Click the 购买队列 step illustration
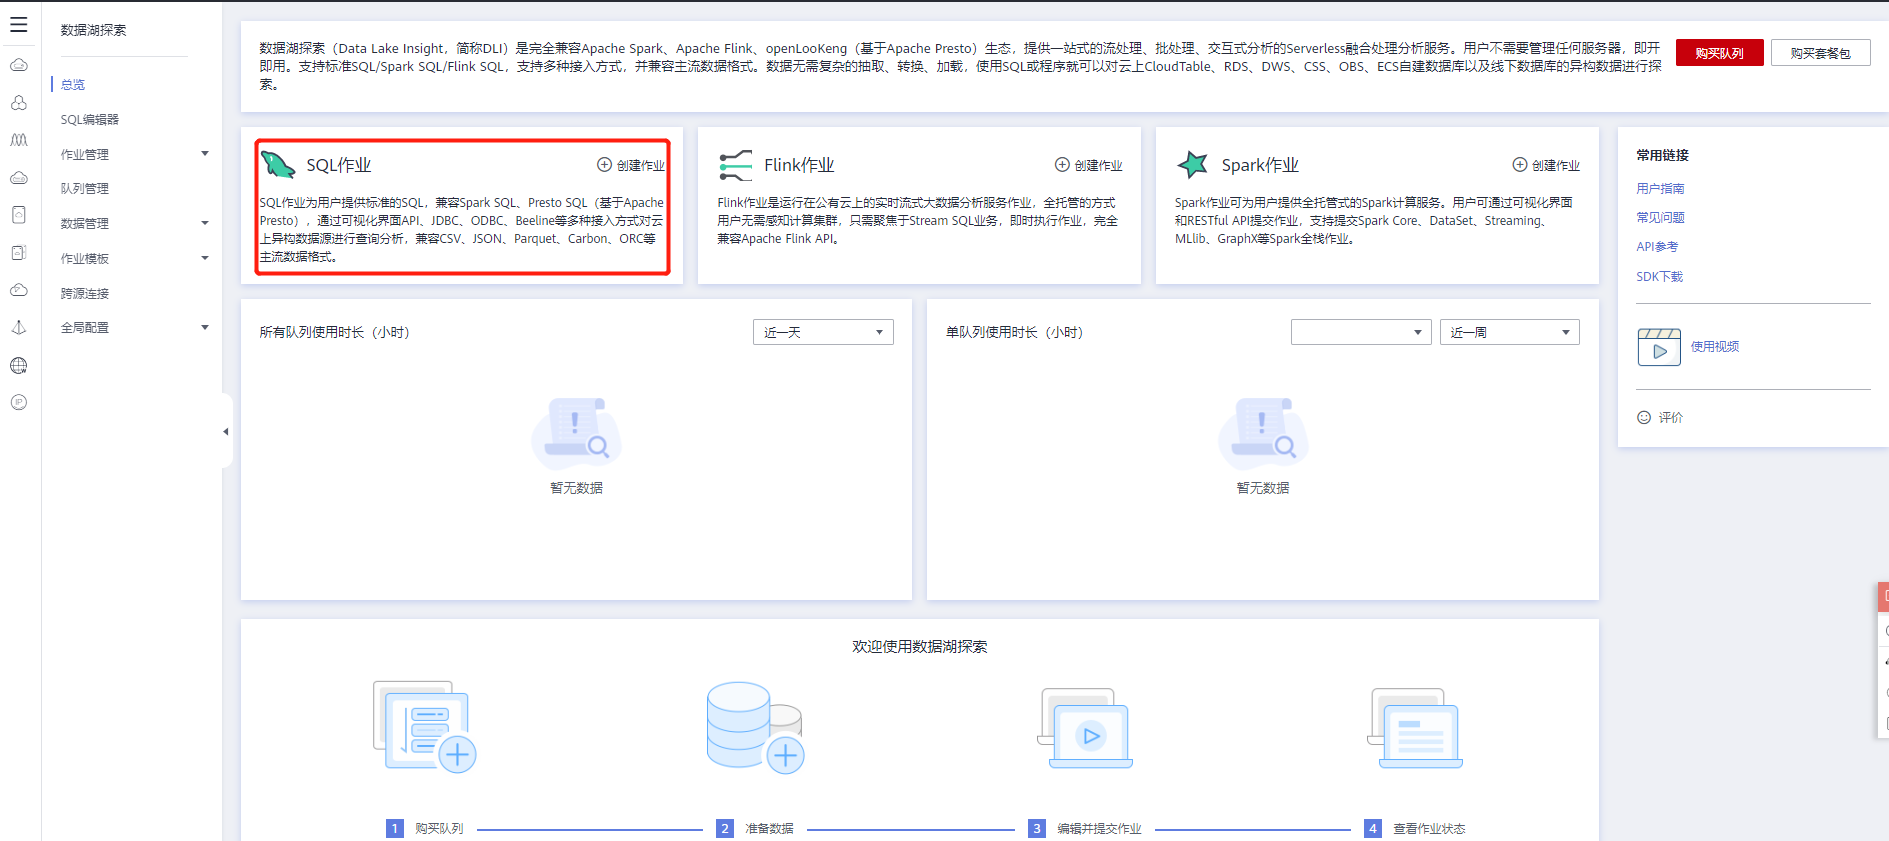 (x=425, y=727)
